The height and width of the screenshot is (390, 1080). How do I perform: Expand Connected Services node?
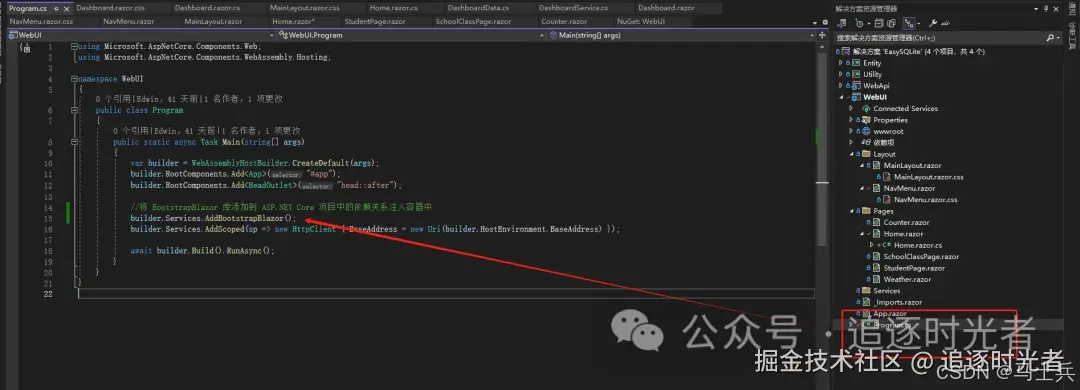click(851, 108)
